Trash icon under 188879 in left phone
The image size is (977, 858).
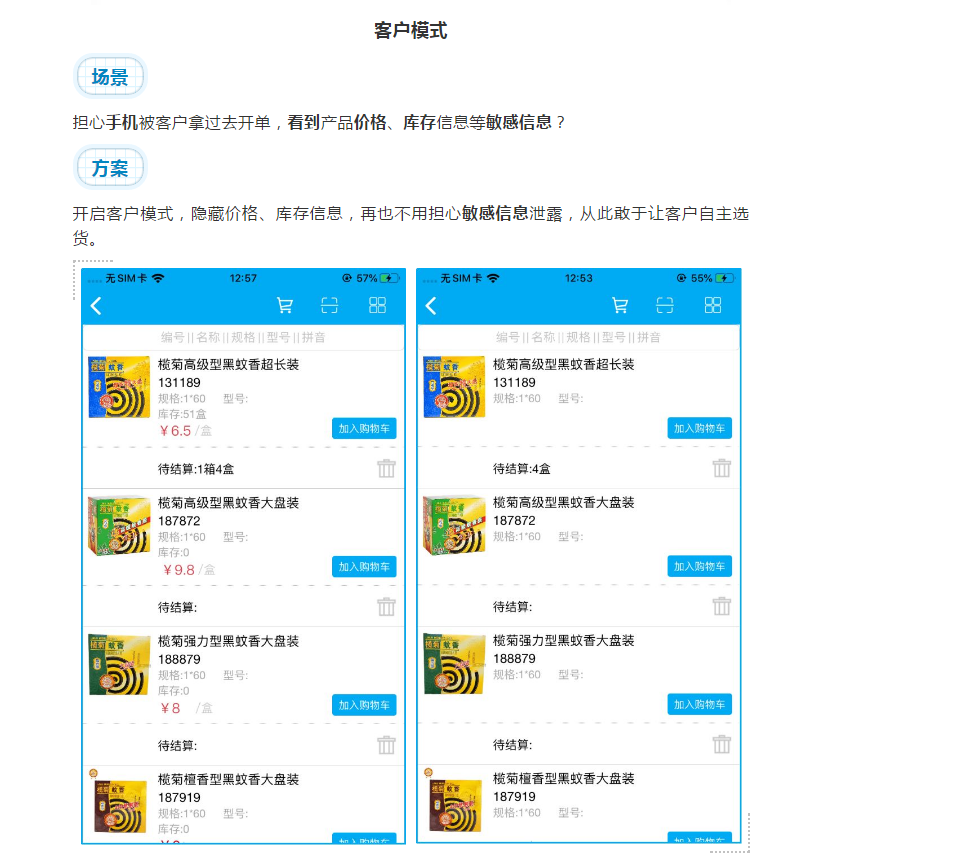pos(386,745)
